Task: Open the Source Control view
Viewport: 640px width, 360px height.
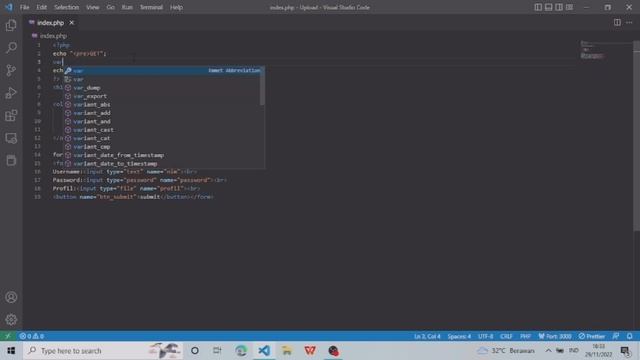Action: [x=11, y=70]
